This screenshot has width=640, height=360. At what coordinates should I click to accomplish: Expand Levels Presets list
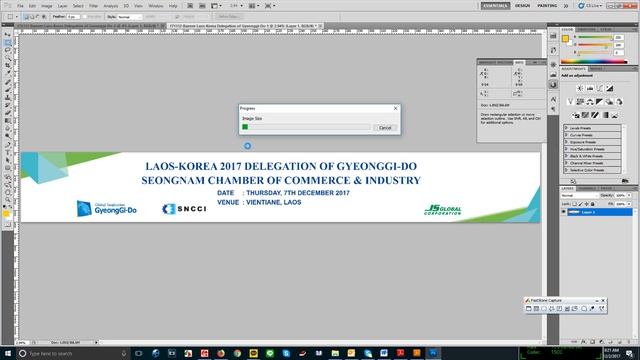tap(567, 128)
